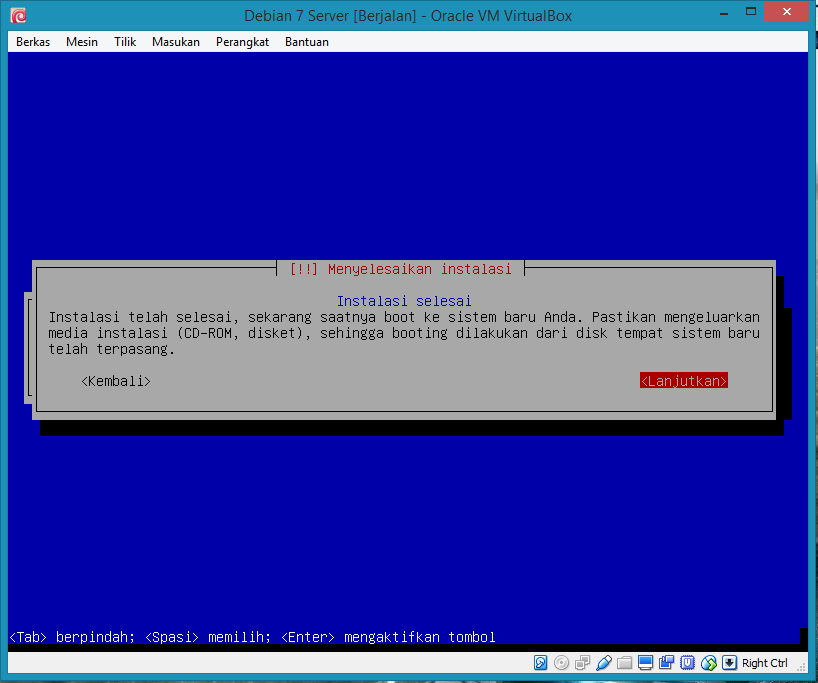
Task: Click the mouse integration status icon
Action: (708, 663)
